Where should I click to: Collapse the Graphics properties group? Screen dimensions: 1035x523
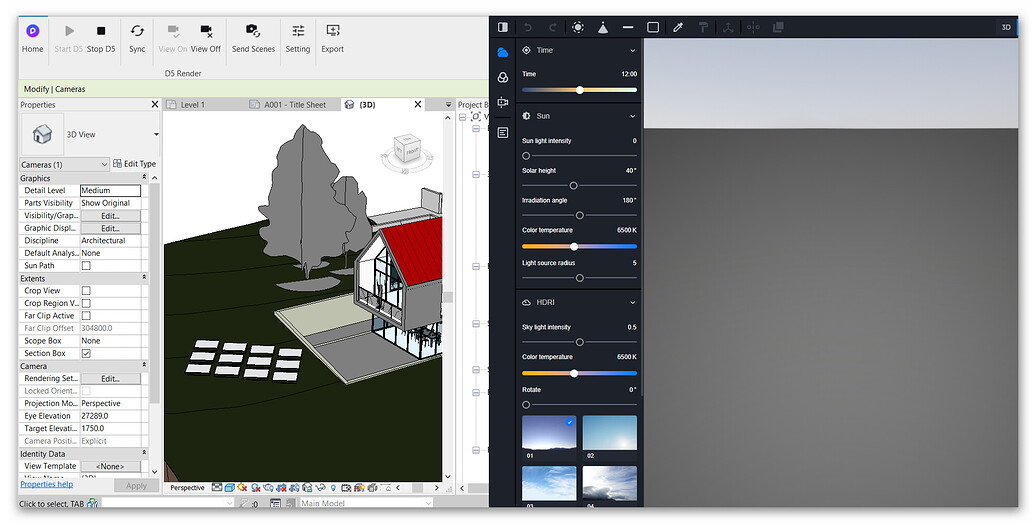click(x=145, y=178)
